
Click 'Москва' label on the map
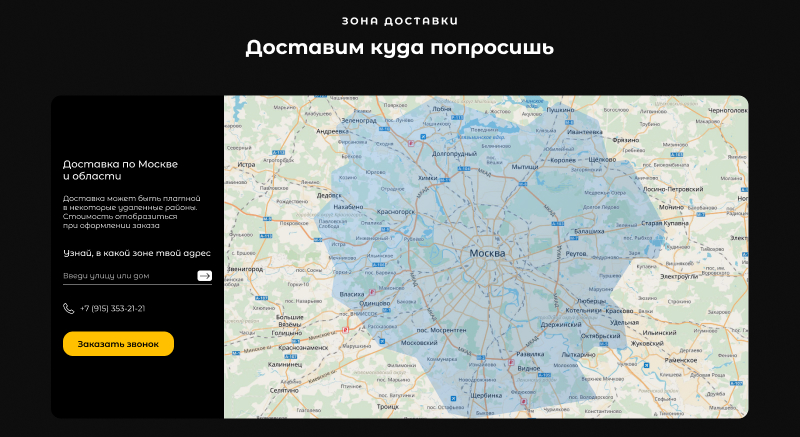(x=487, y=253)
